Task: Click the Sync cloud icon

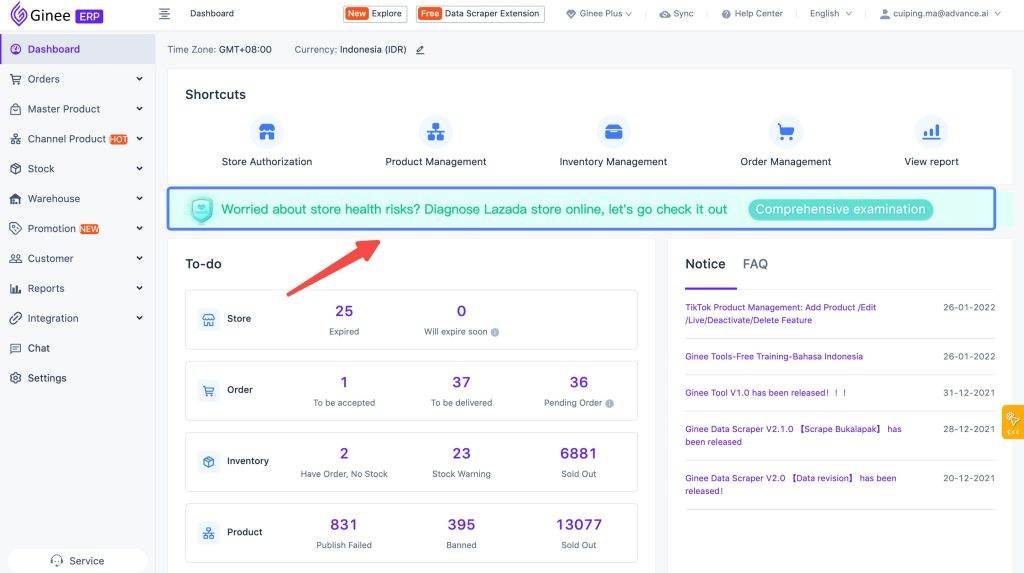Action: (665, 14)
